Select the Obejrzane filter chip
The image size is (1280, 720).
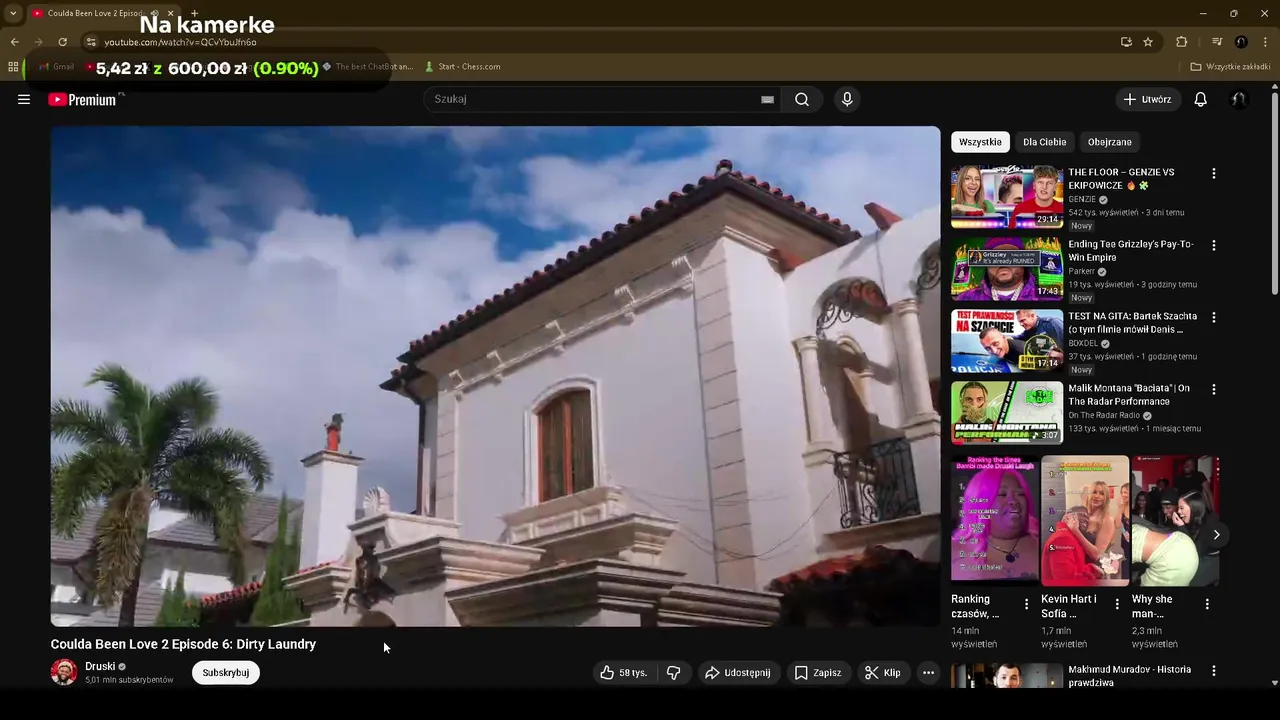click(1110, 142)
